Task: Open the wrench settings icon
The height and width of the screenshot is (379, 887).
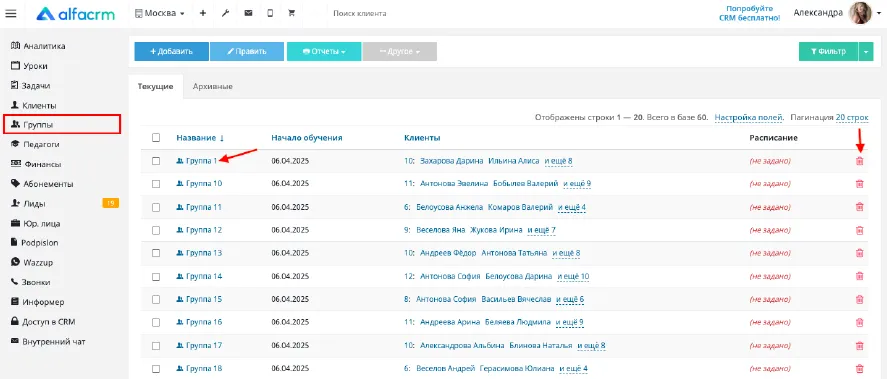Action: pyautogui.click(x=225, y=14)
